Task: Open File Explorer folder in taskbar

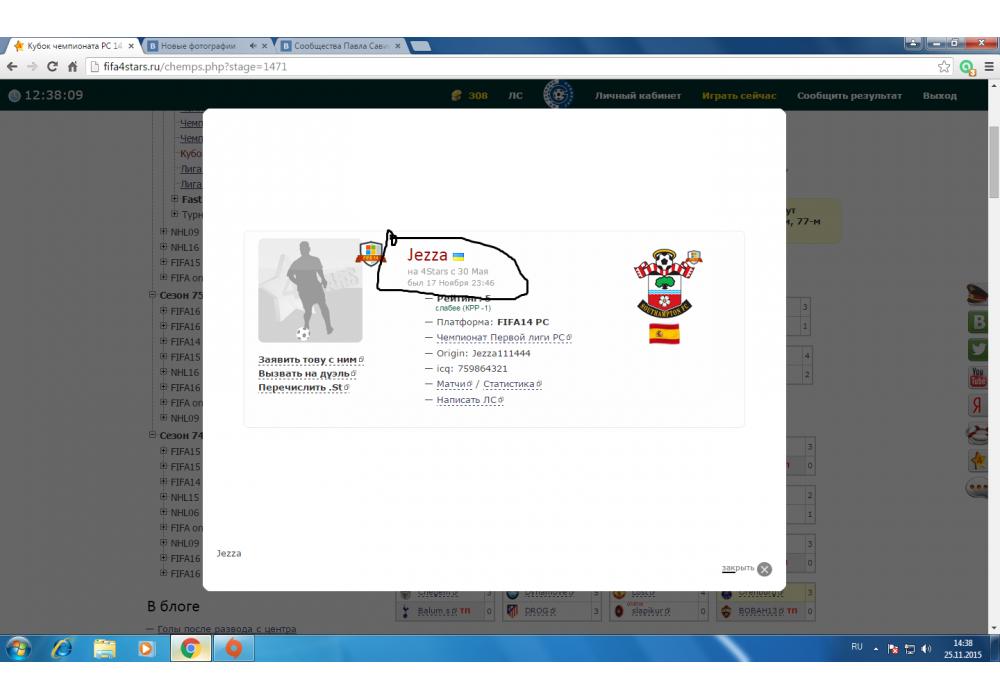Action: tap(105, 648)
